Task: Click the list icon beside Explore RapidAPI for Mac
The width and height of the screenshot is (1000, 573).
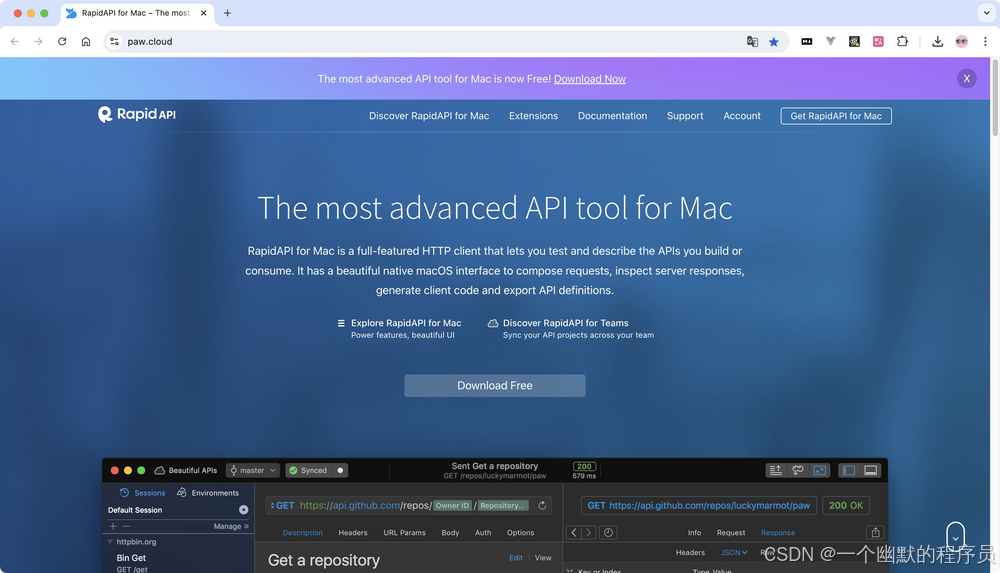Action: (341, 324)
